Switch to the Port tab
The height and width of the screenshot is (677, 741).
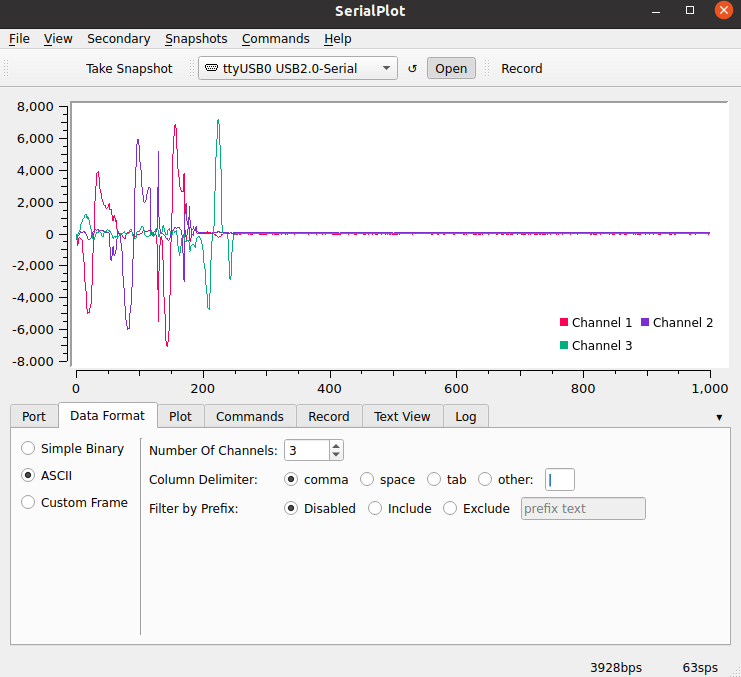[x=34, y=416]
